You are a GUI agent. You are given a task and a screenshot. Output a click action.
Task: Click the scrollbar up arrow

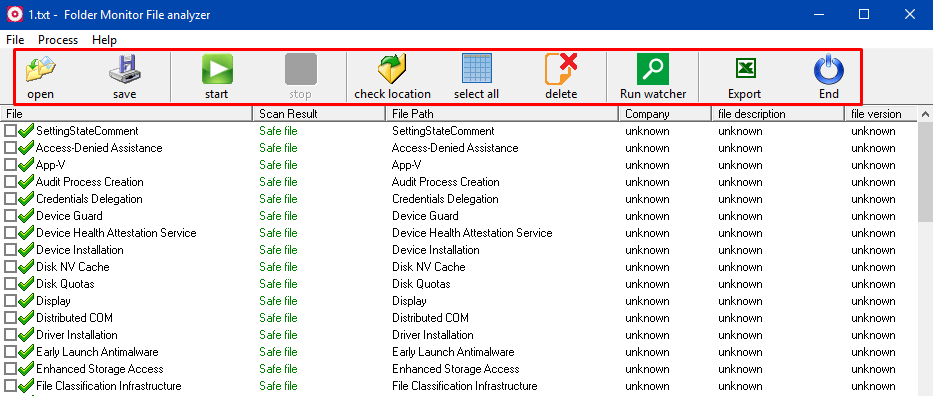coord(926,114)
